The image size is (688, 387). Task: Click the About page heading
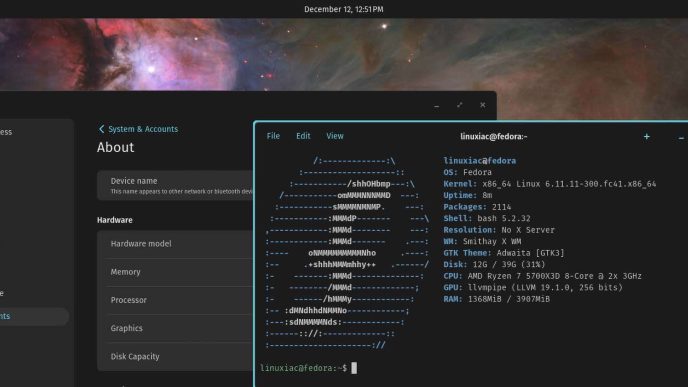point(115,147)
